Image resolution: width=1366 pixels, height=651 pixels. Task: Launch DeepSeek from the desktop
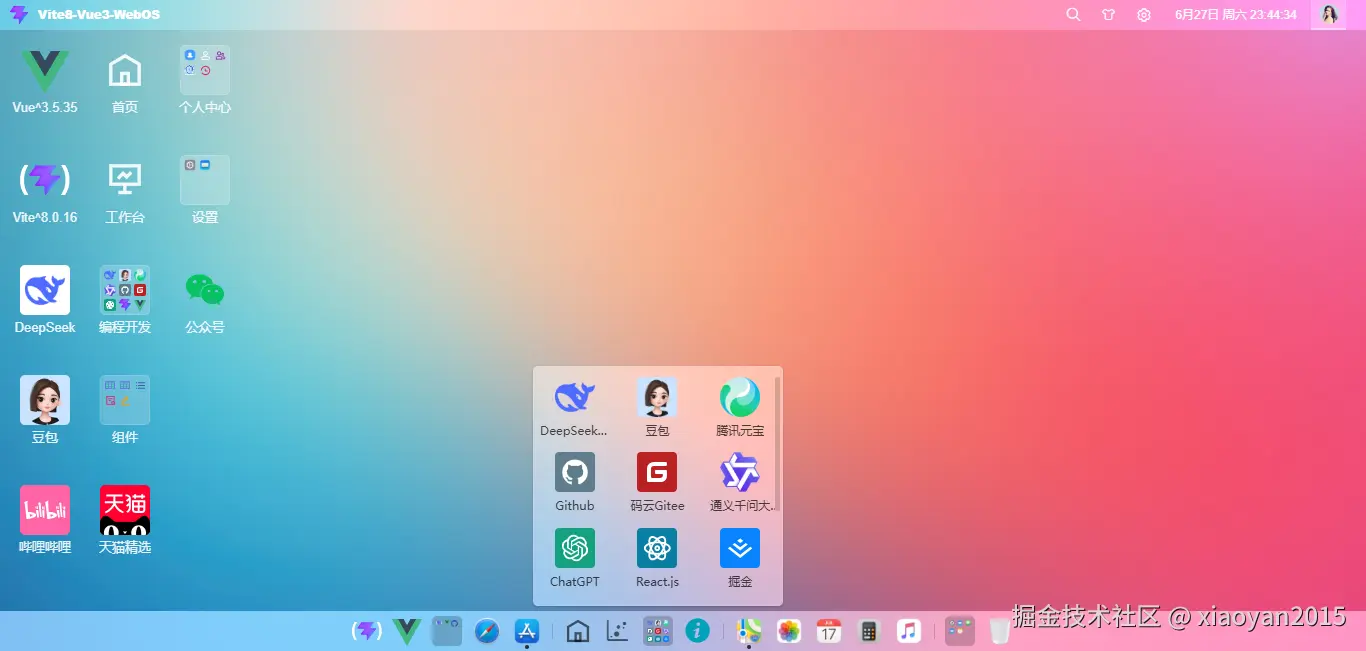pyautogui.click(x=45, y=290)
